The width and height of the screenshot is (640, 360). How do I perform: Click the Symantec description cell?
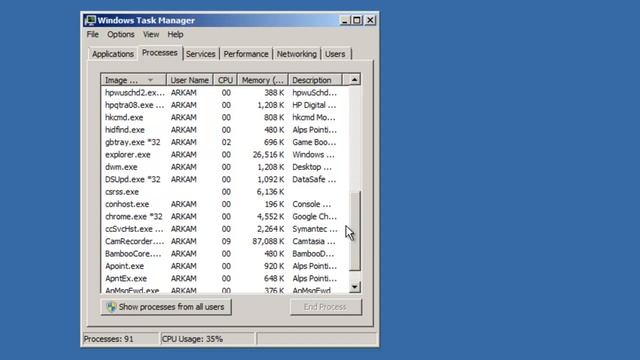315,229
